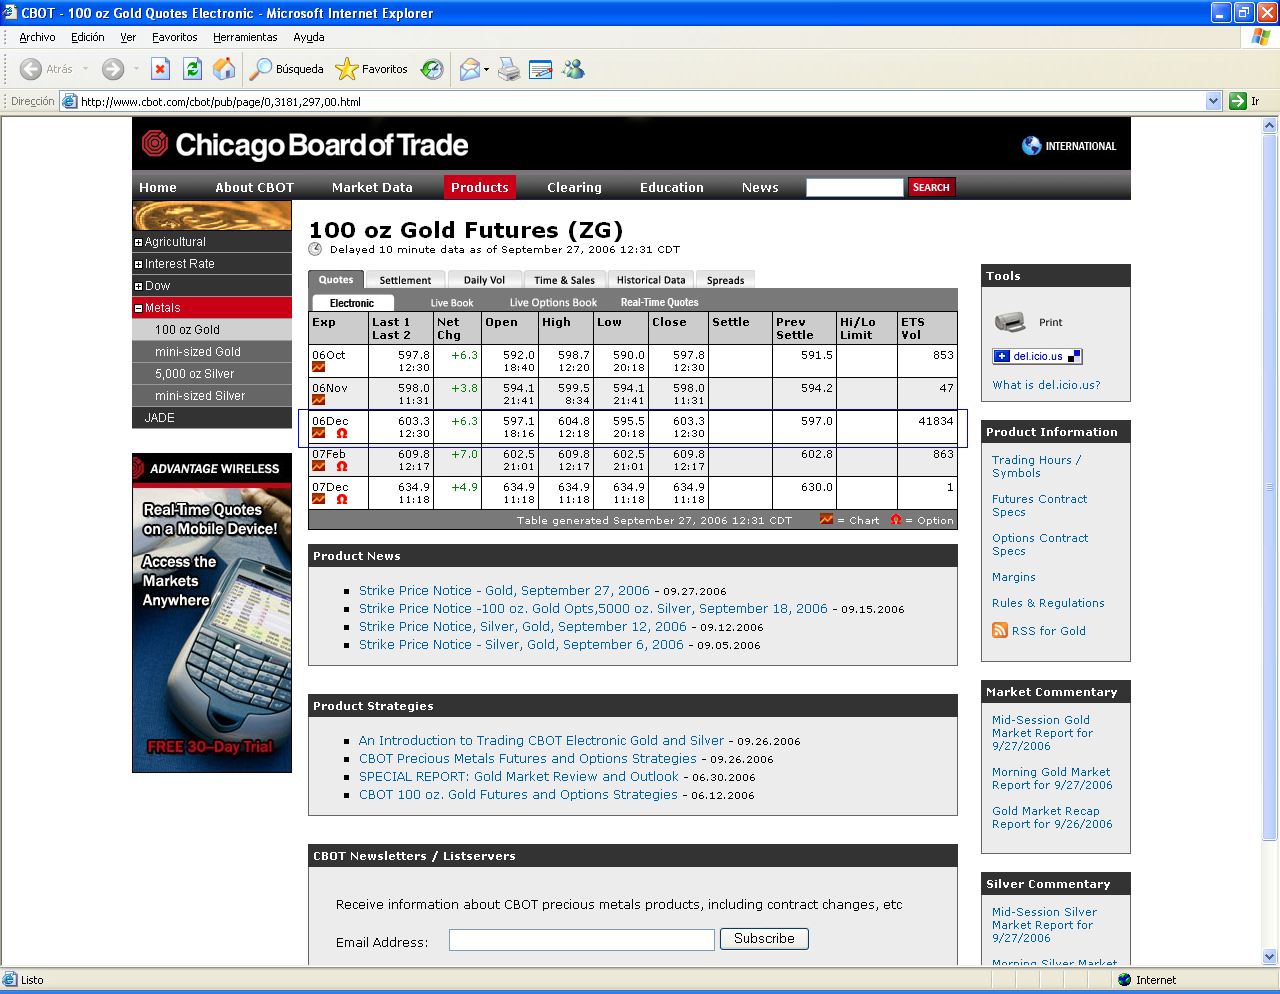Image resolution: width=1280 pixels, height=994 pixels.
Task: Select the Live Options Book sub-tab
Action: click(553, 303)
